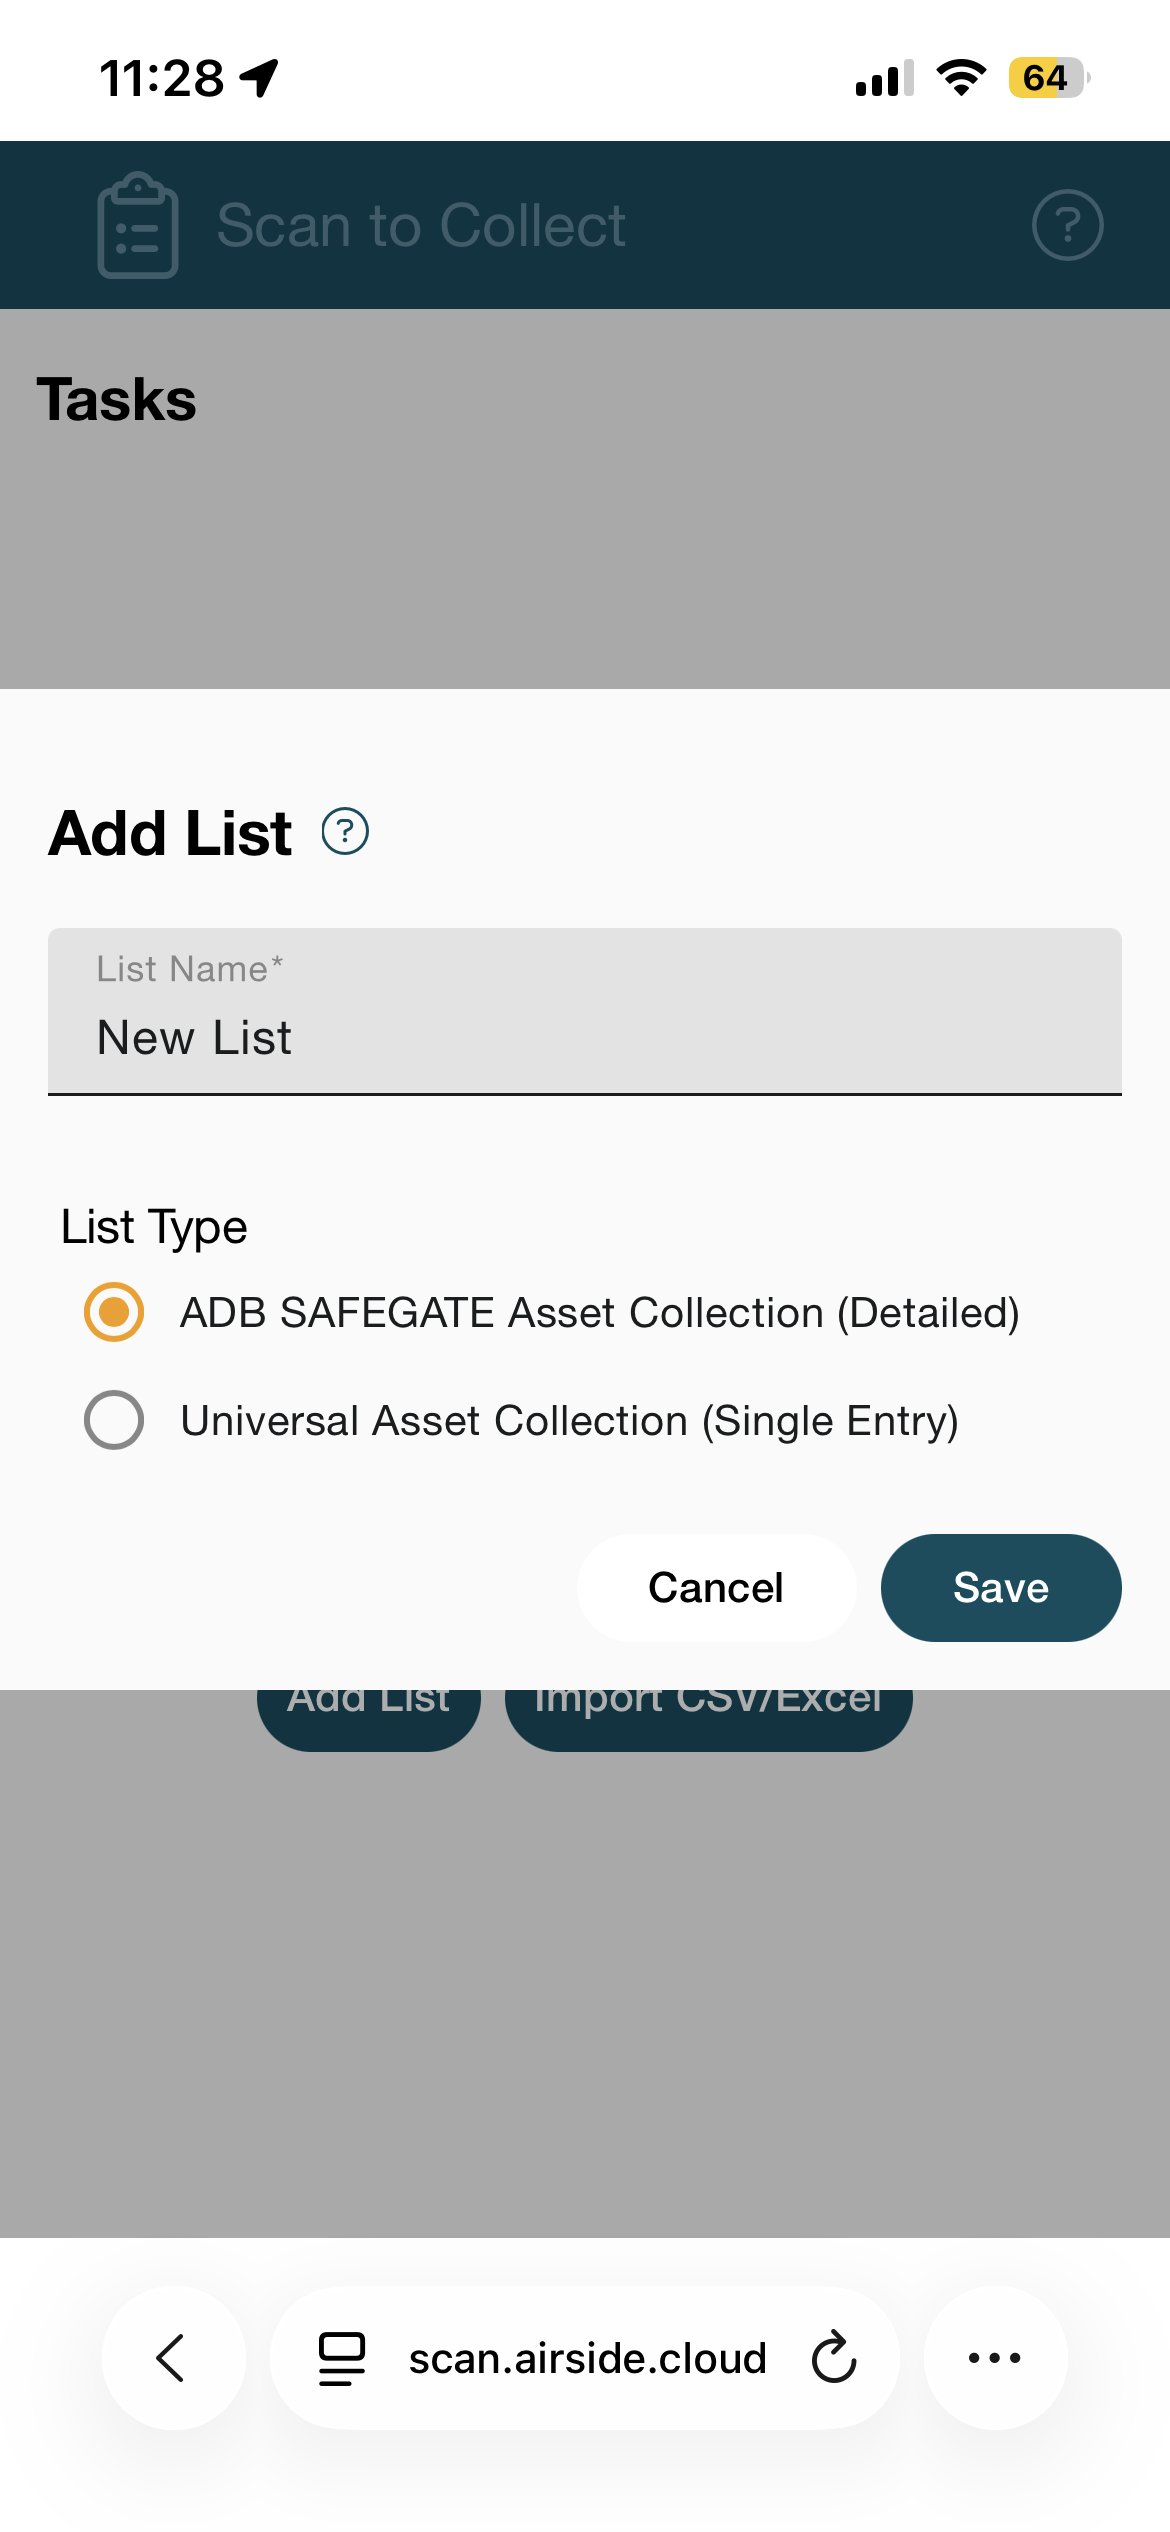
Task: Click the clipboard logo icon in header
Action: coord(138,225)
